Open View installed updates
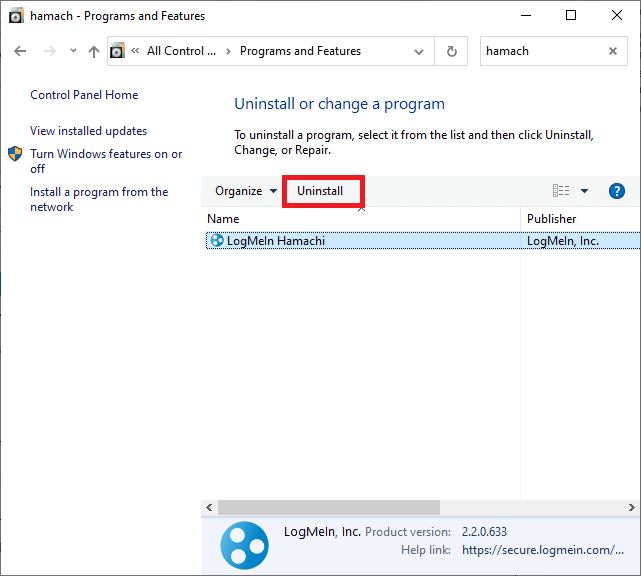This screenshot has height=576, width=641. 88,131
